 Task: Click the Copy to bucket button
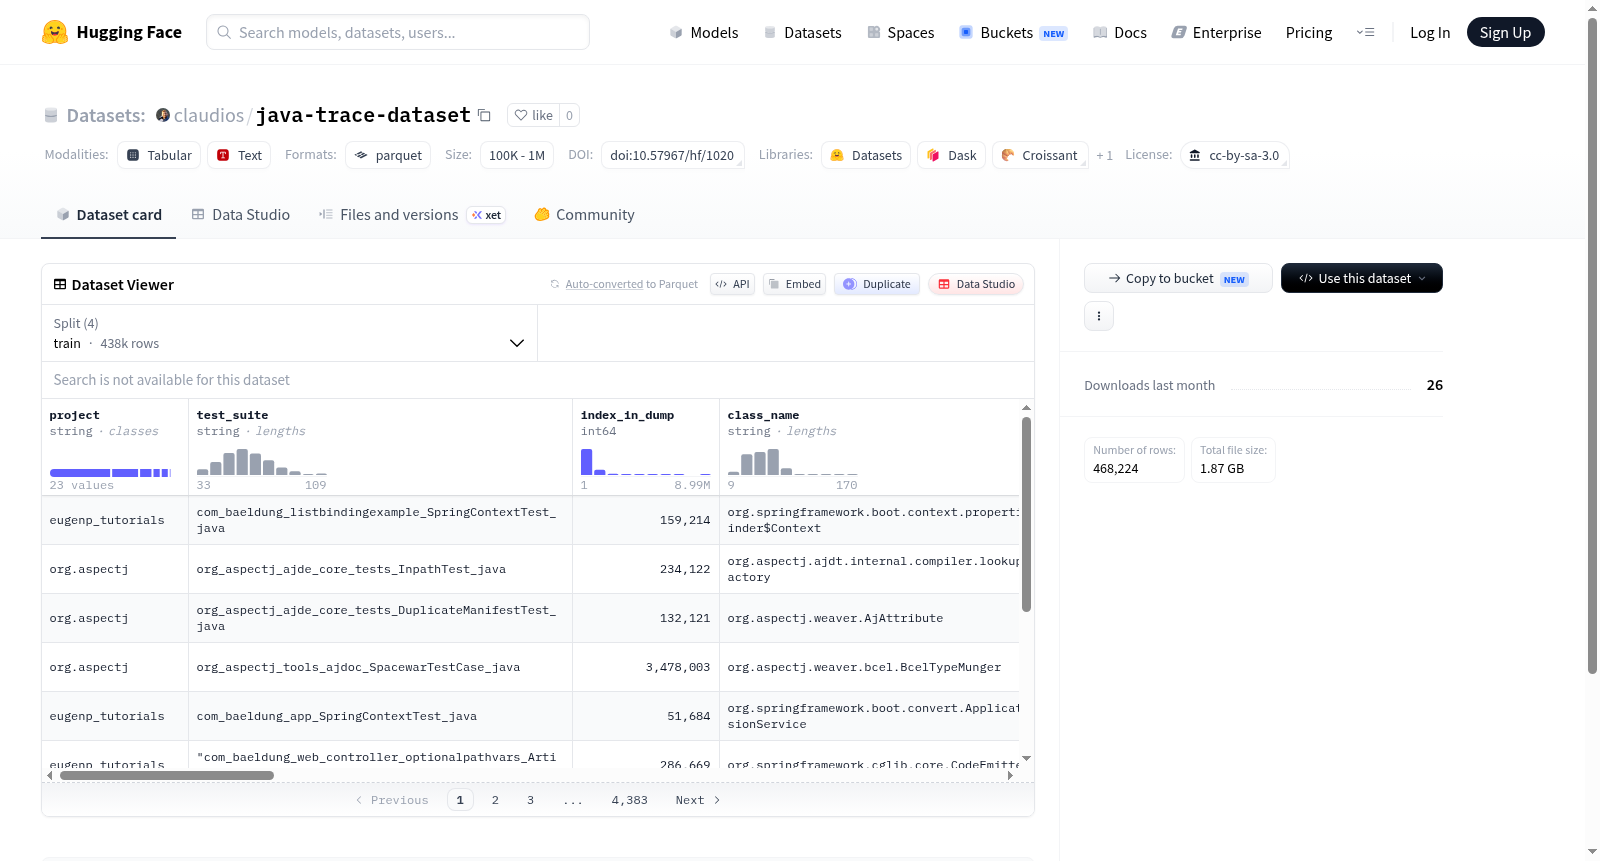[1178, 278]
